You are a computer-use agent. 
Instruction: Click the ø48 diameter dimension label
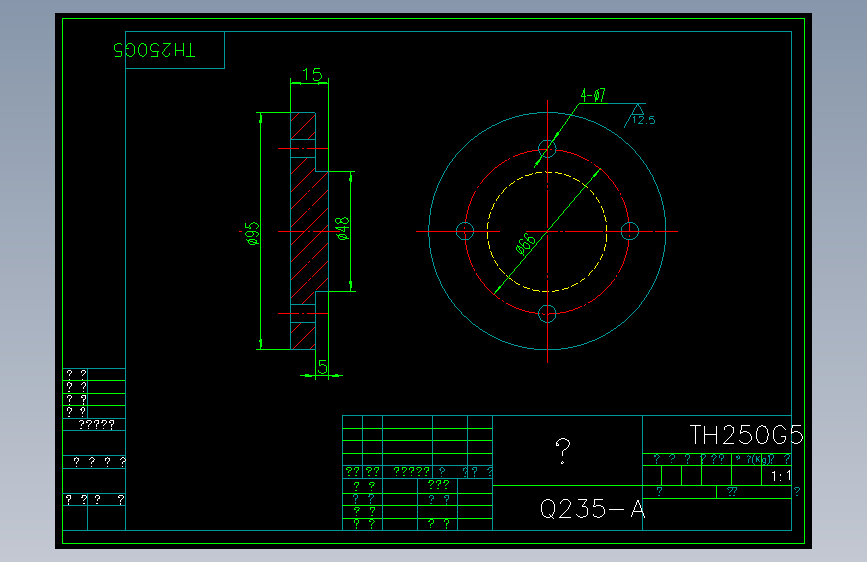tap(342, 228)
